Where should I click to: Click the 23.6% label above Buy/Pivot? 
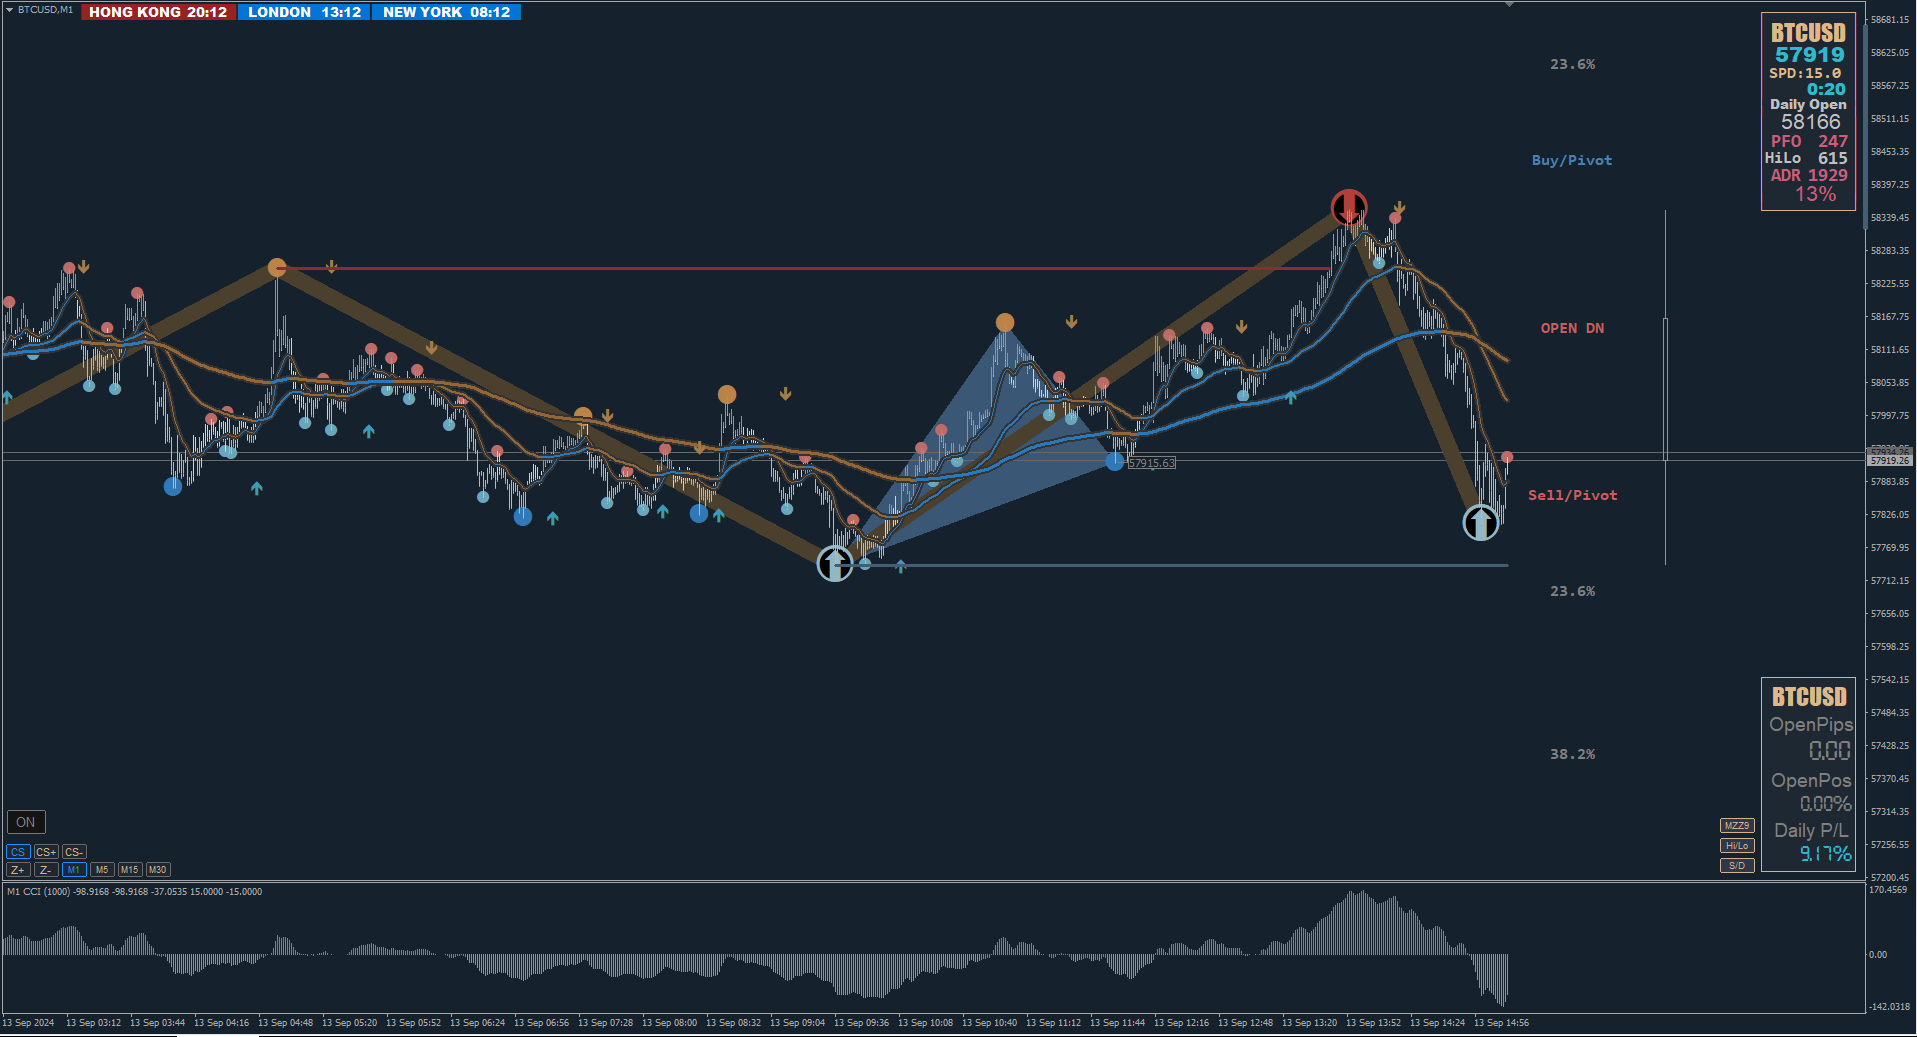pyautogui.click(x=1573, y=64)
